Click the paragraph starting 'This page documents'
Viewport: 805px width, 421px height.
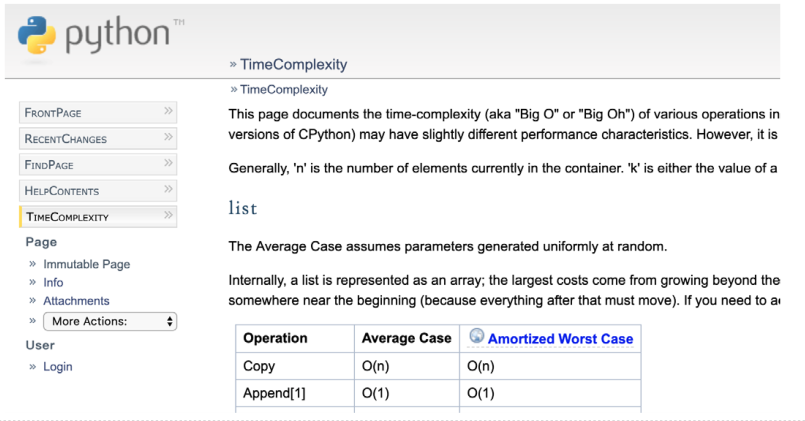click(504, 124)
